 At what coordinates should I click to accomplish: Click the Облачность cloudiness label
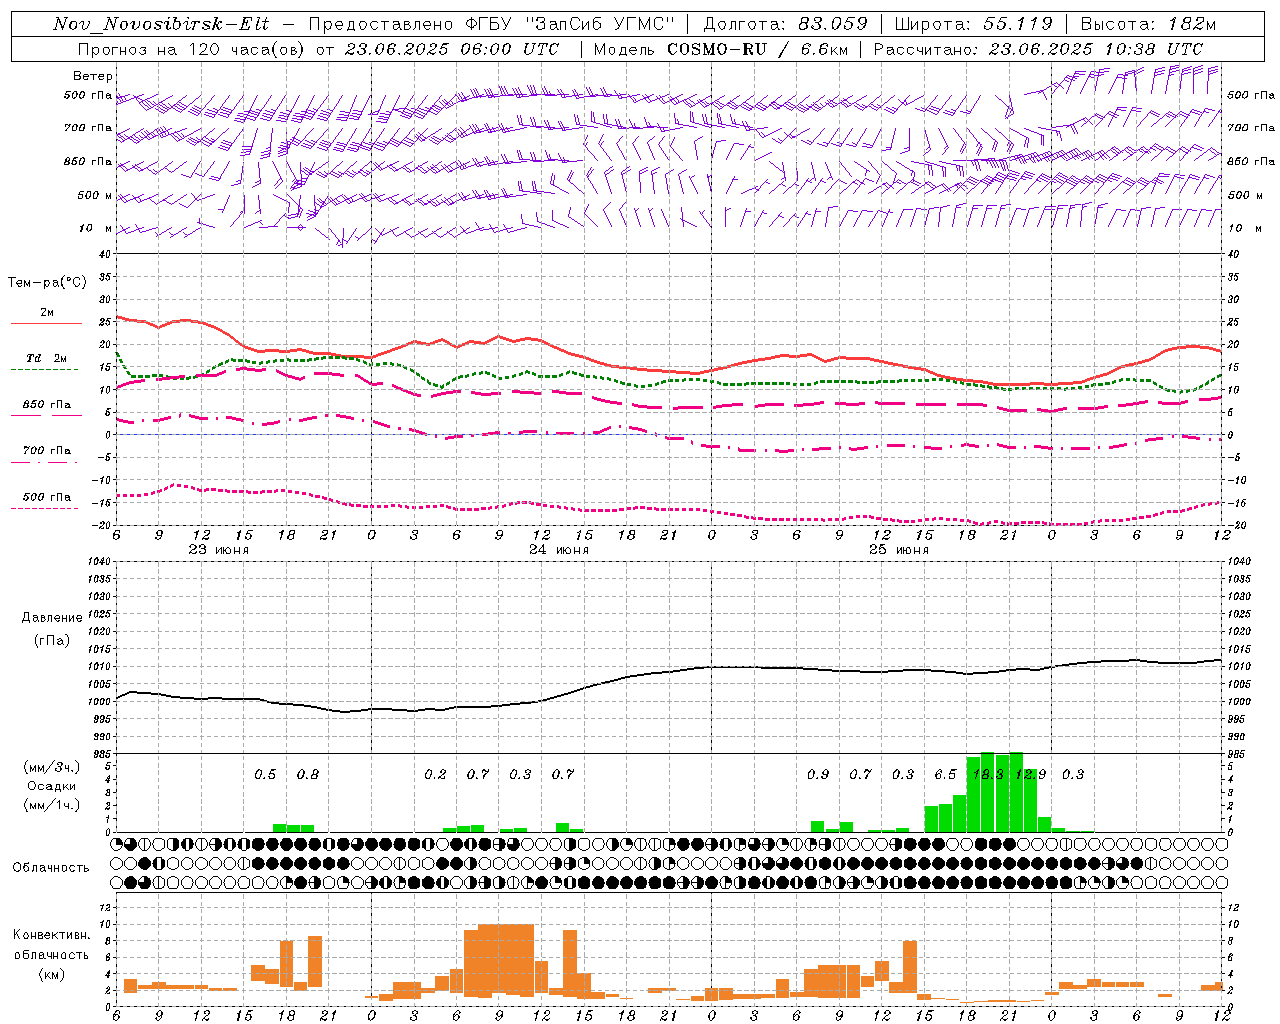[51, 868]
